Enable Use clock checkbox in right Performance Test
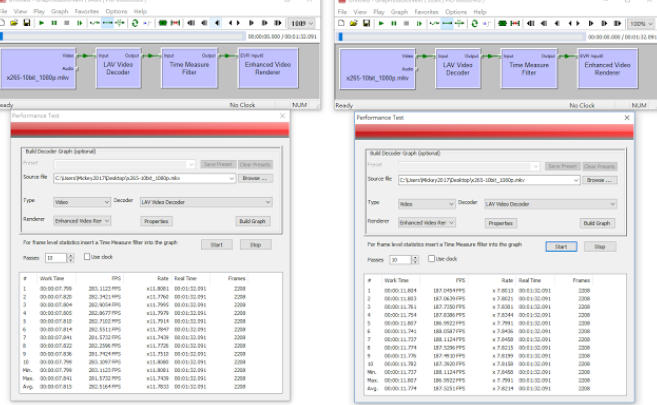Viewport: 657px width, 405px height. coord(431,259)
